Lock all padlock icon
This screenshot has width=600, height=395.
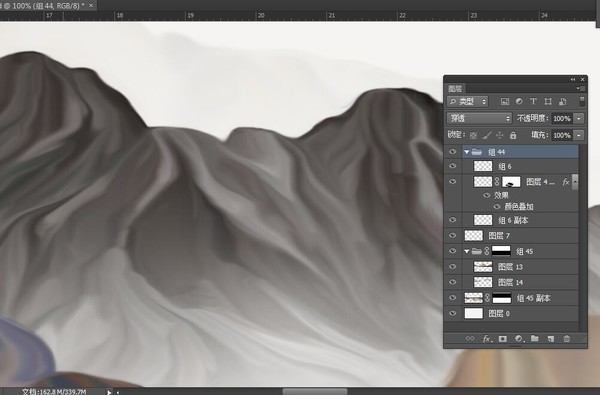[513, 135]
